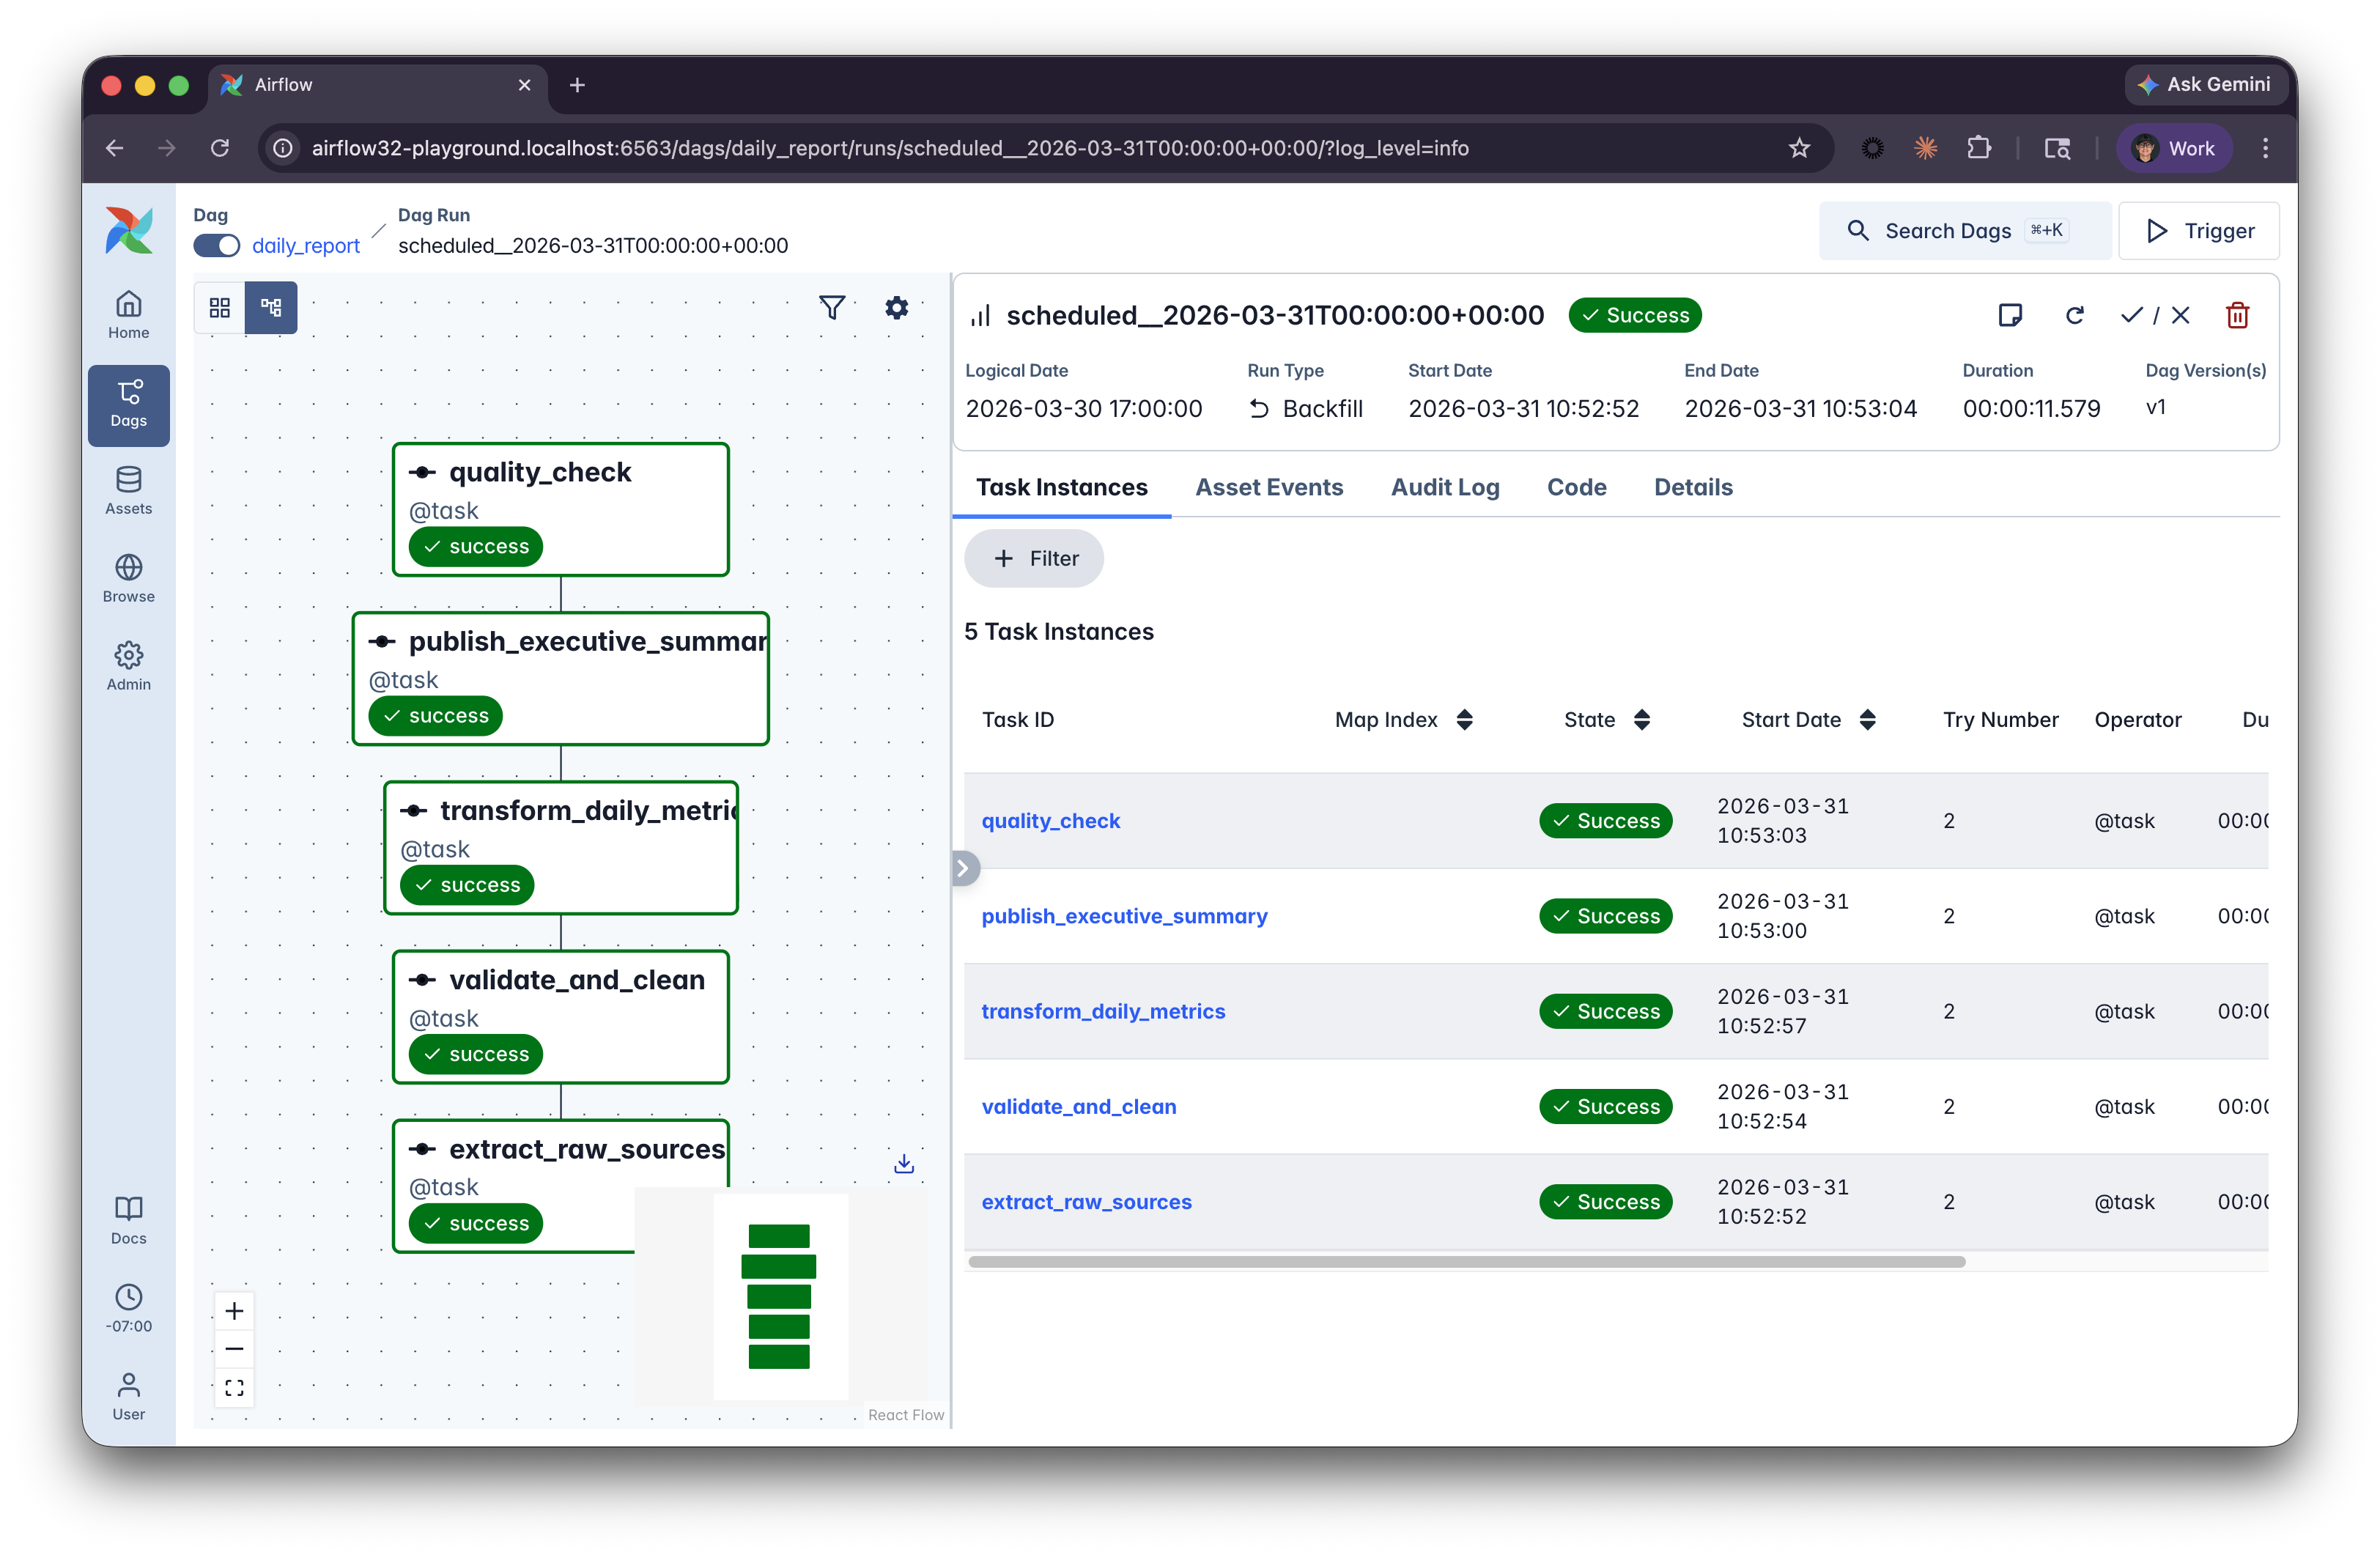The width and height of the screenshot is (2380, 1555).
Task: Open the browser Extensions menu
Action: (1978, 148)
